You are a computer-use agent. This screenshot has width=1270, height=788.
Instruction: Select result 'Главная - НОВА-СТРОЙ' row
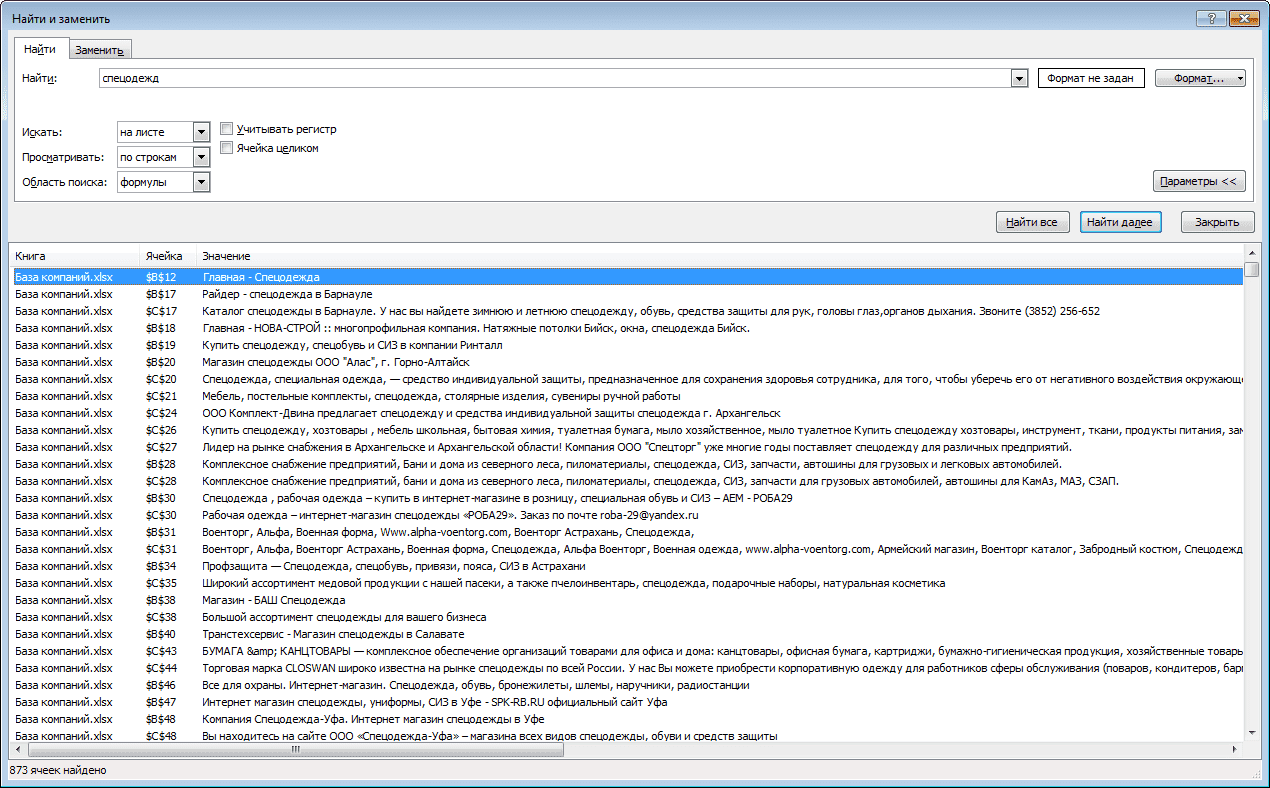tap(627, 328)
